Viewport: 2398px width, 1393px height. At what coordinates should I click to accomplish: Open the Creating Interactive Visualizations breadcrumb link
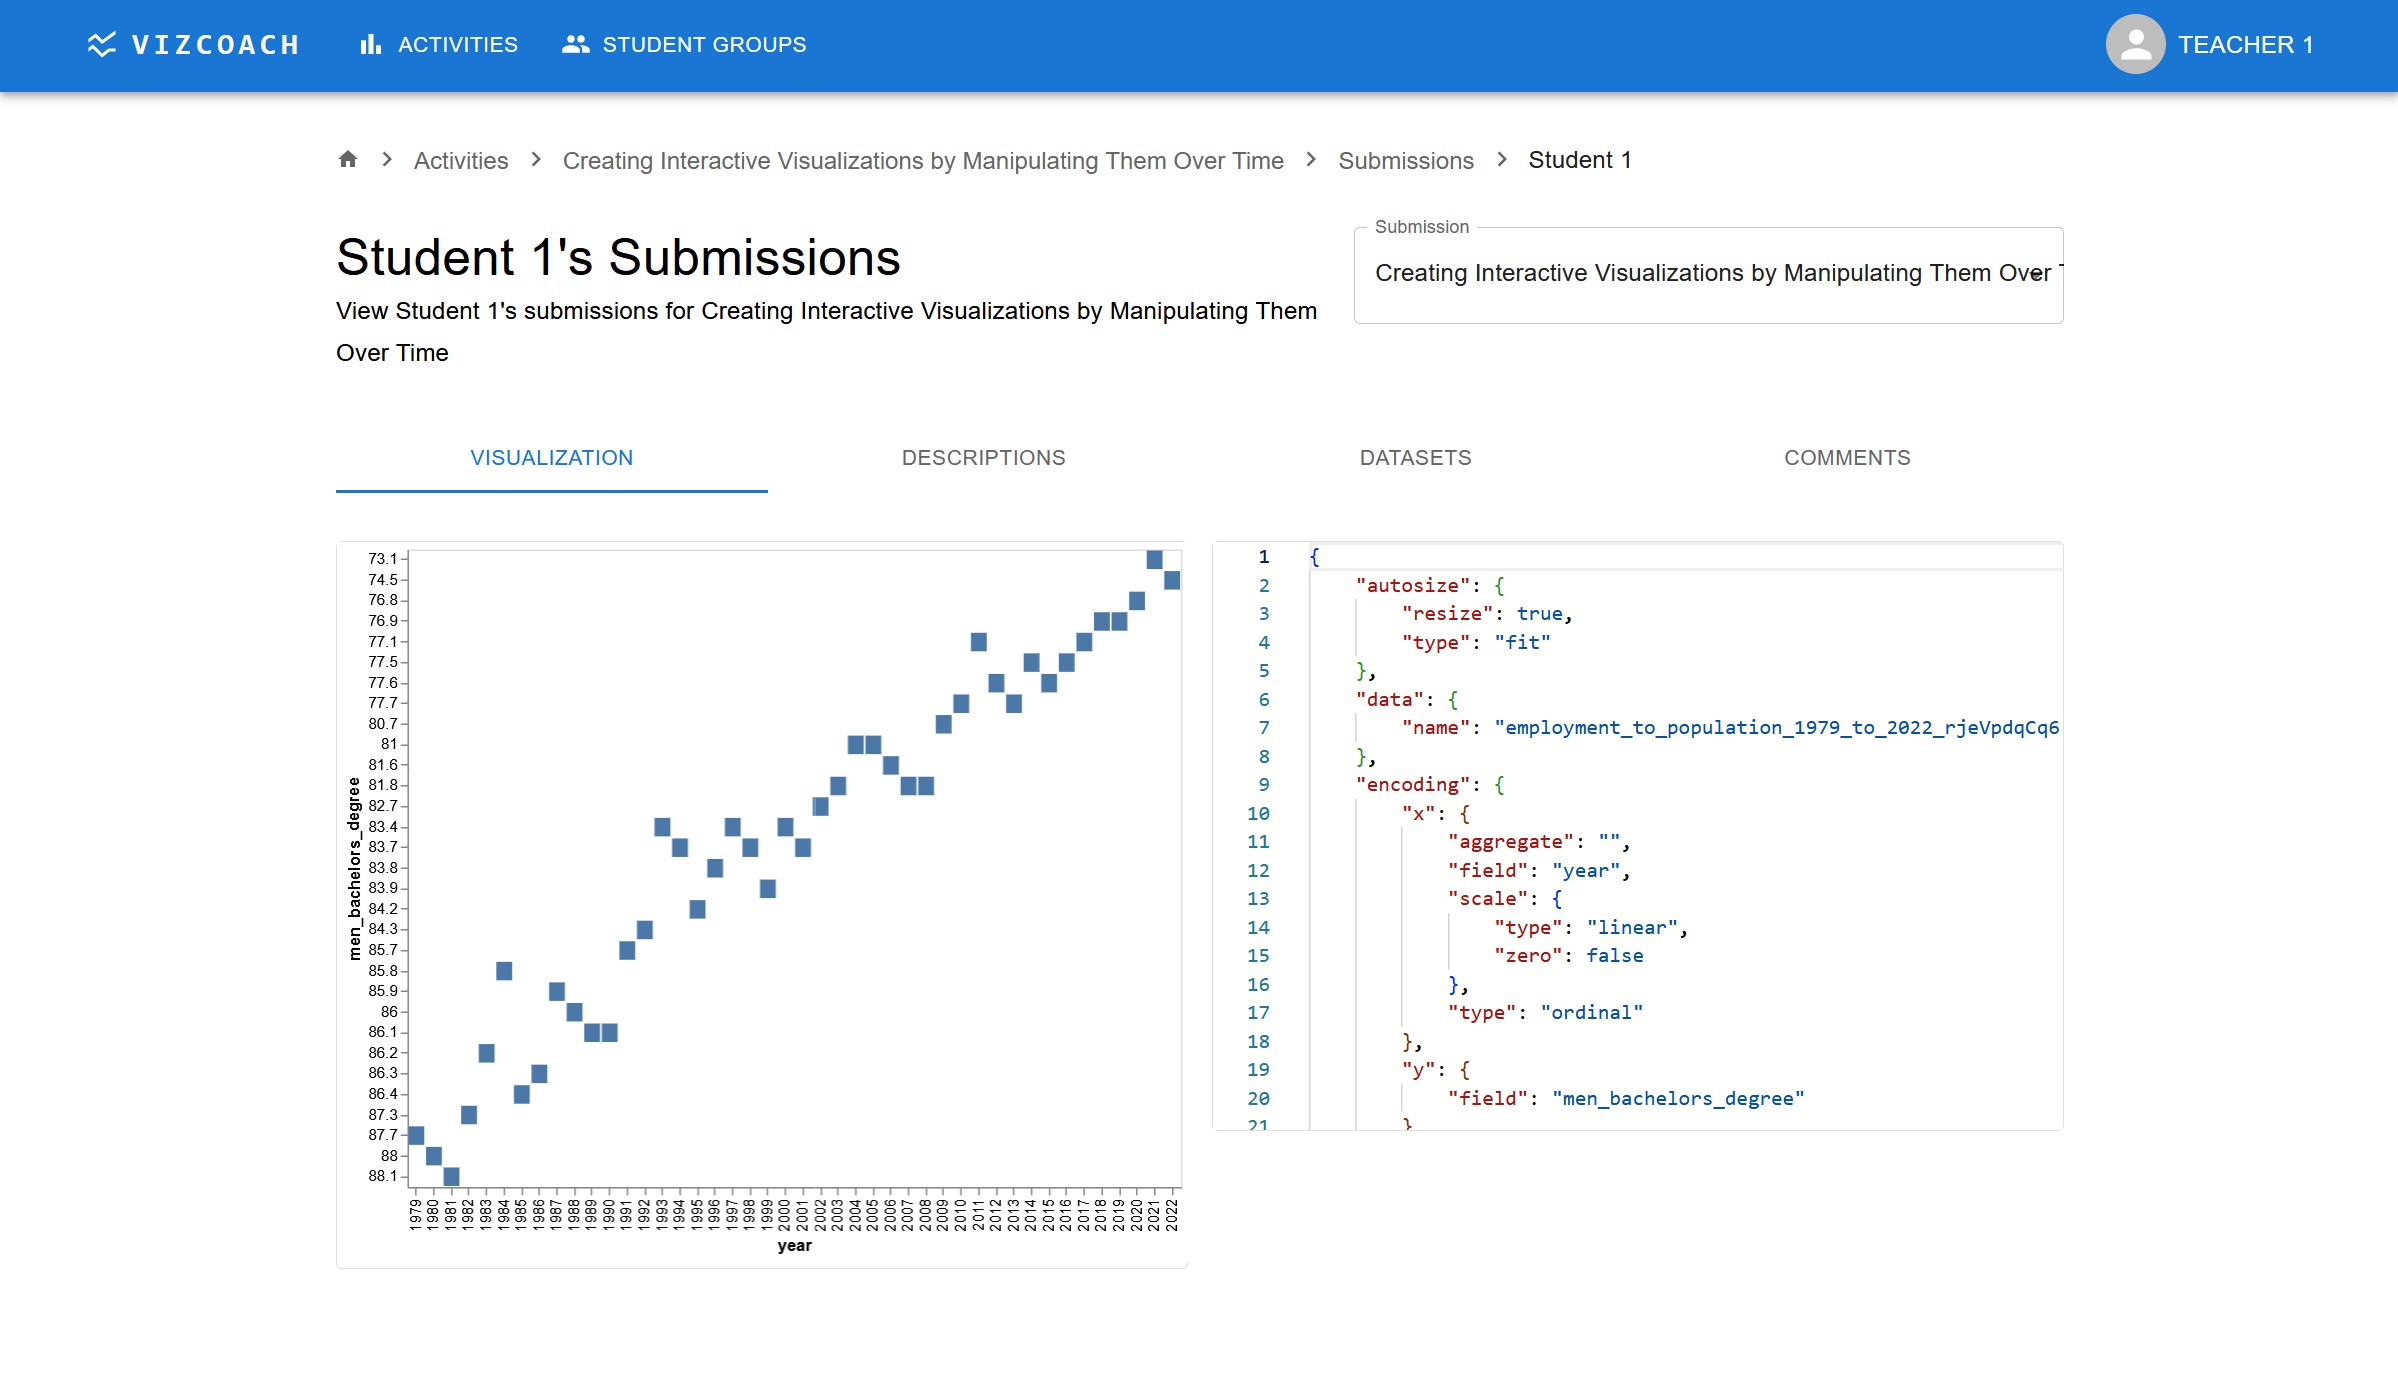coord(922,161)
